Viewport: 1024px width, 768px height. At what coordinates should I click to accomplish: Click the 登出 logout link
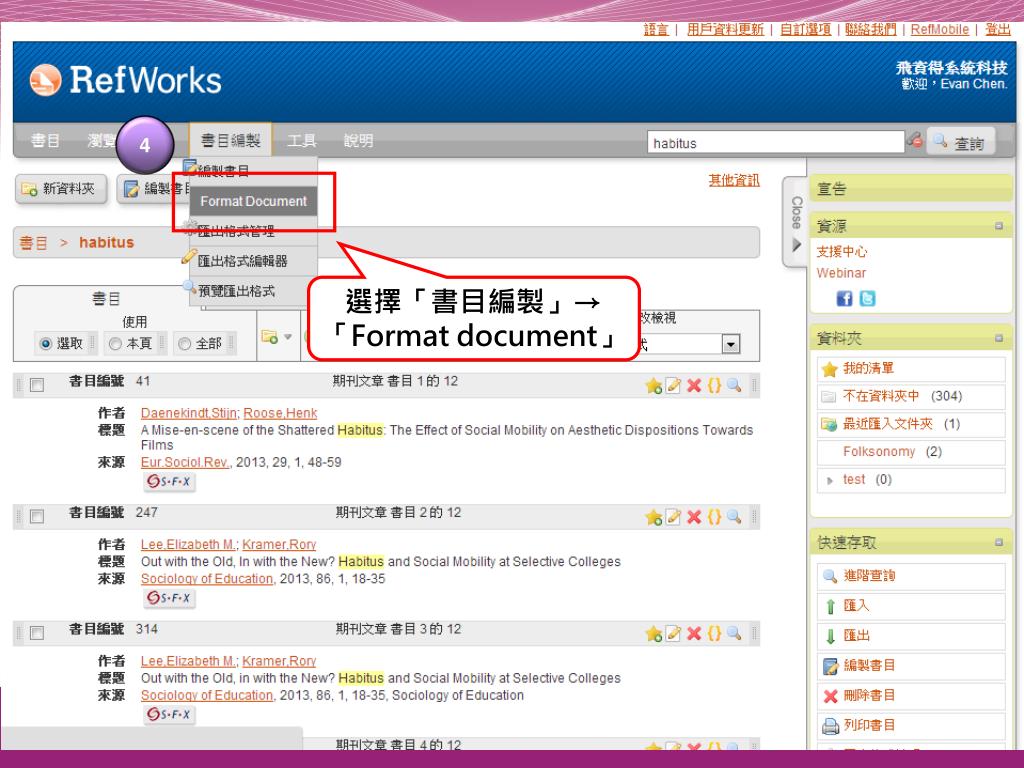coord(998,29)
